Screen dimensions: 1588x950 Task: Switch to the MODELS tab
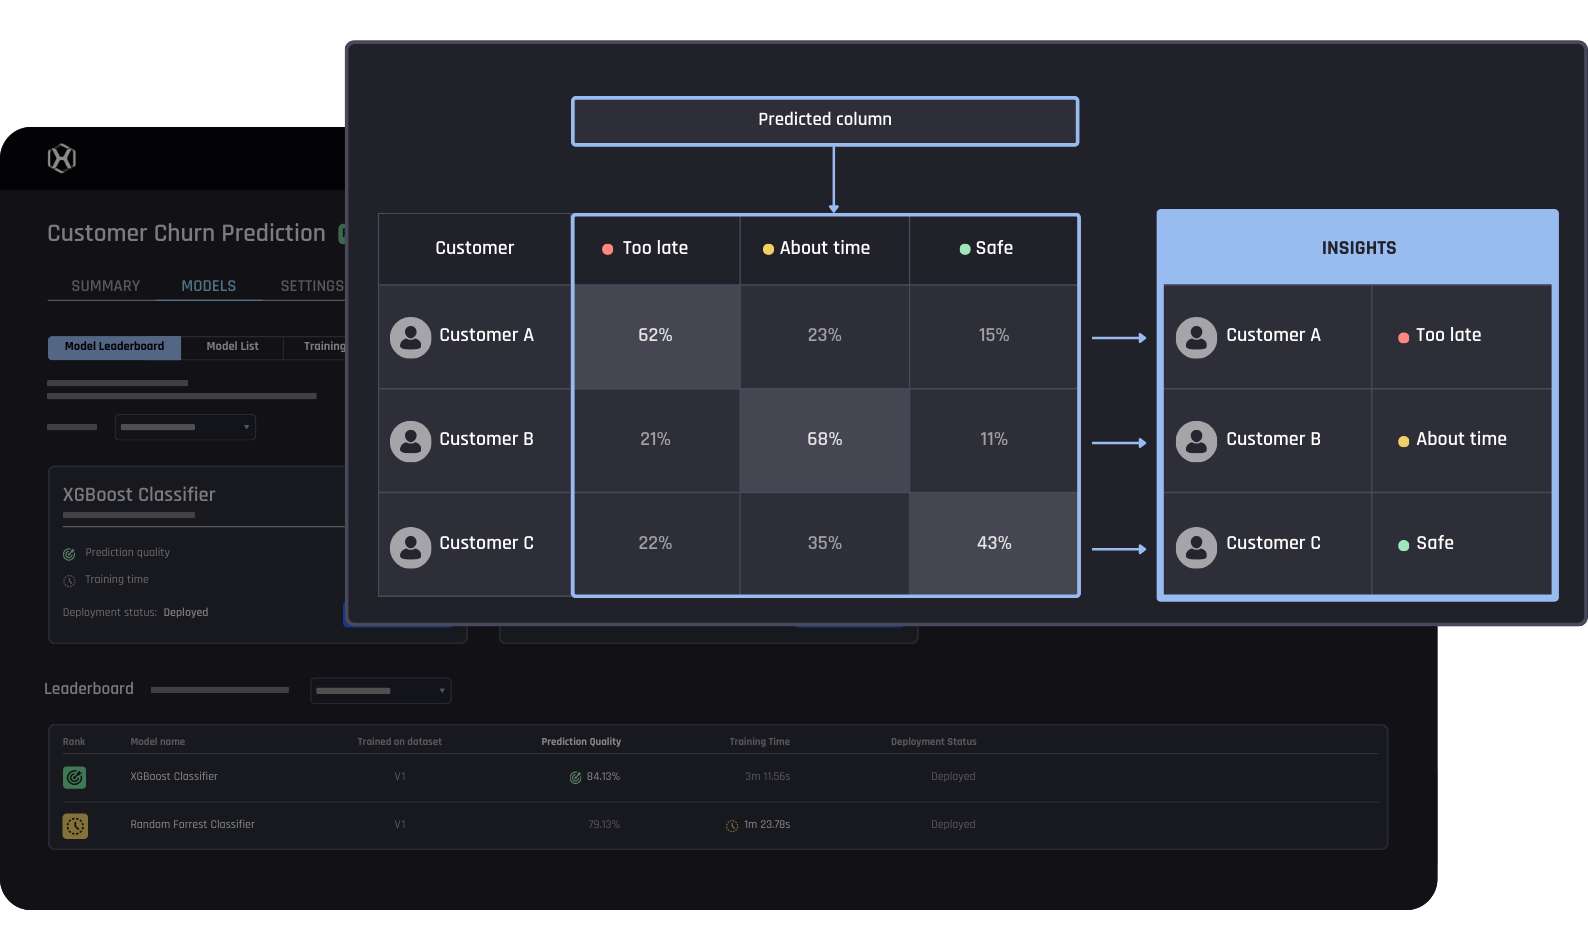(209, 286)
